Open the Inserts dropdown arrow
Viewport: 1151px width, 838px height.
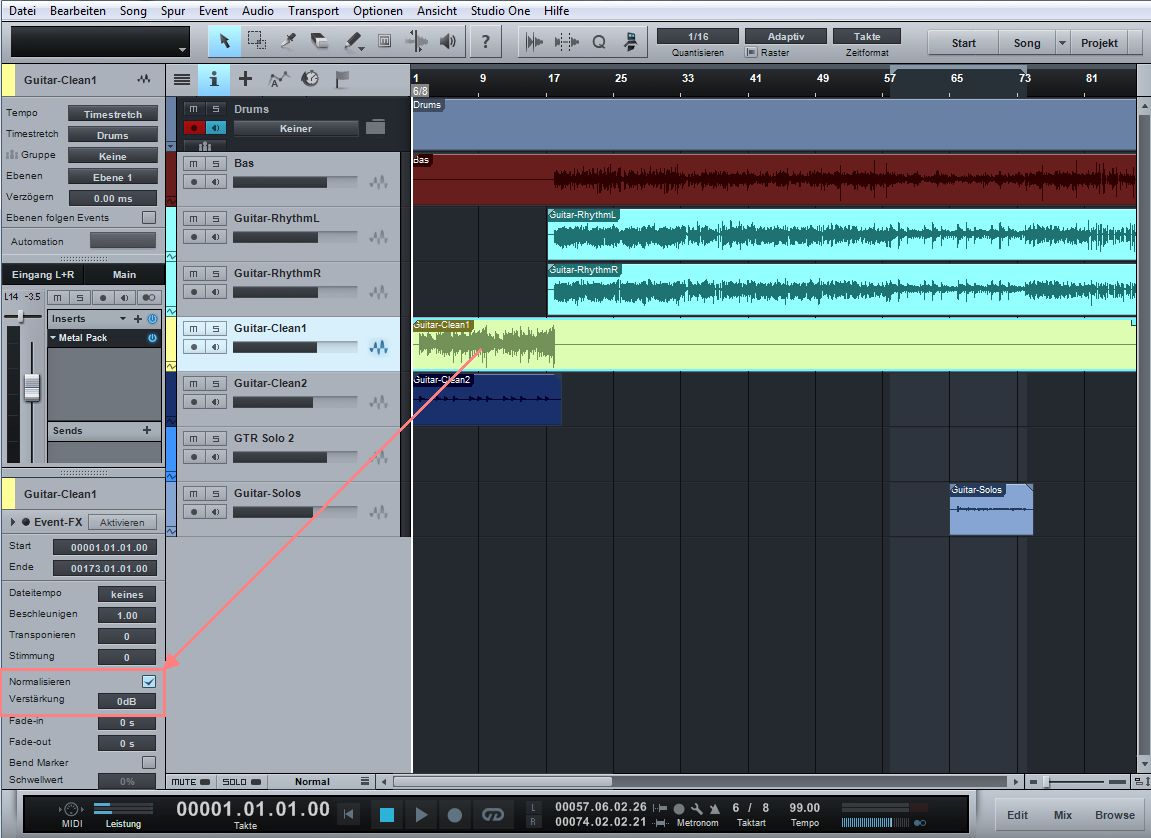(123, 318)
